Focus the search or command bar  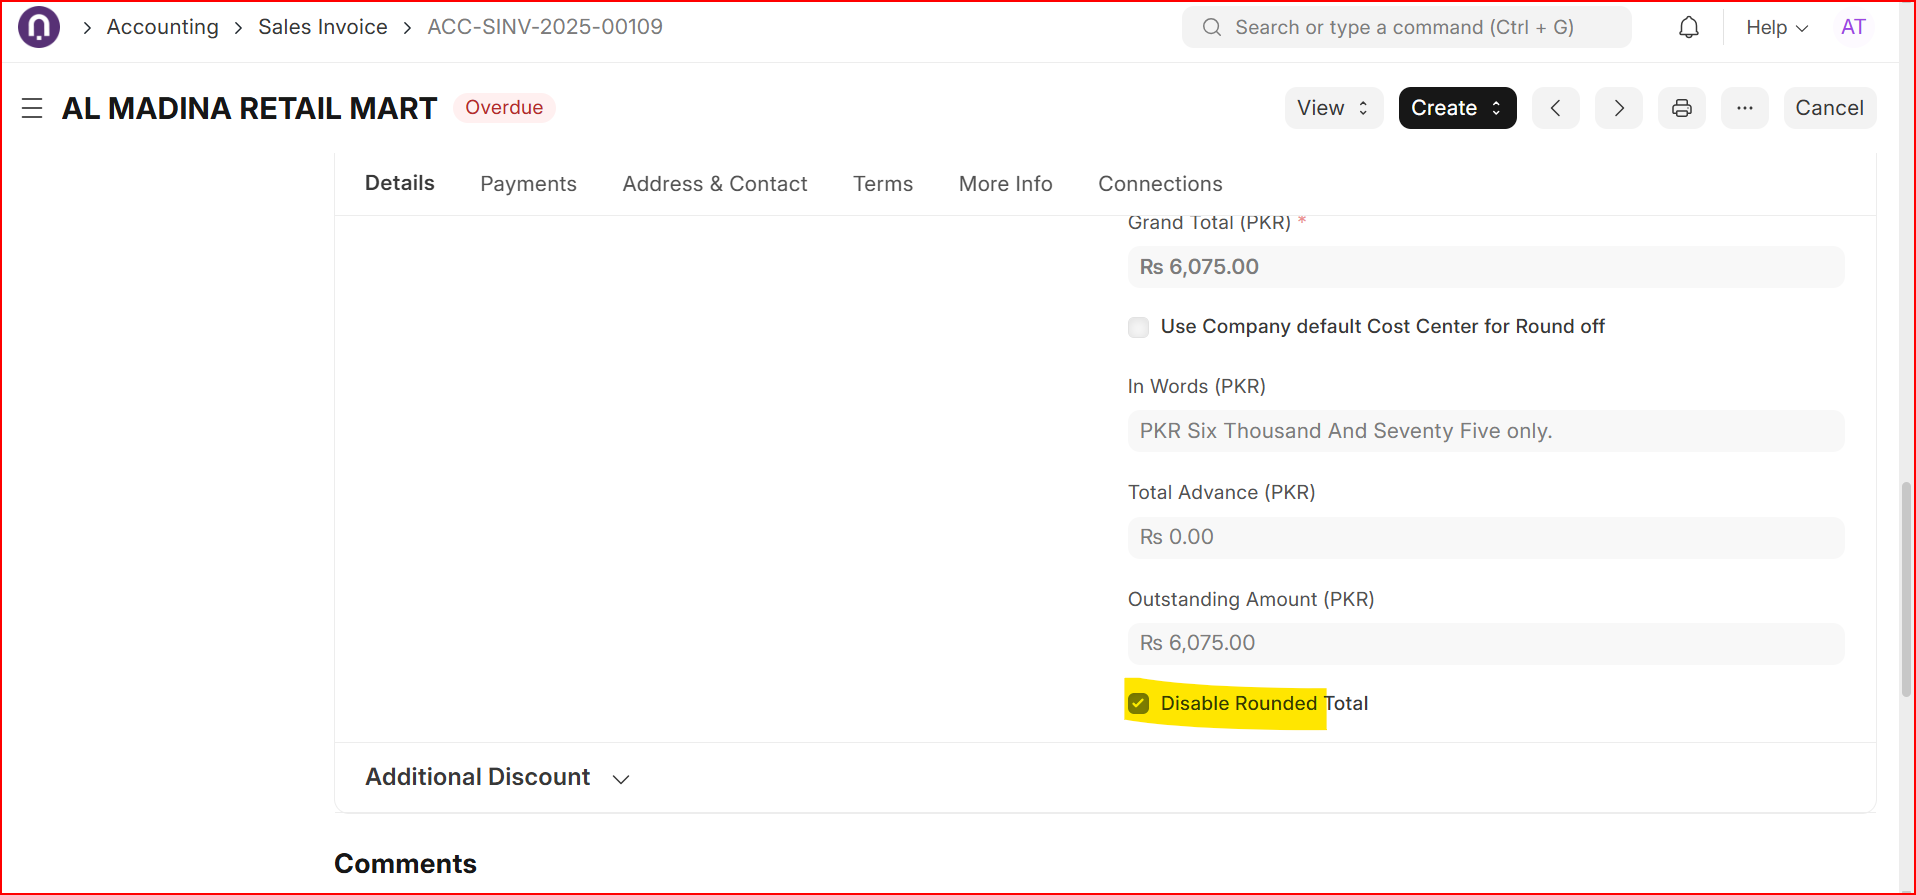1405,27
